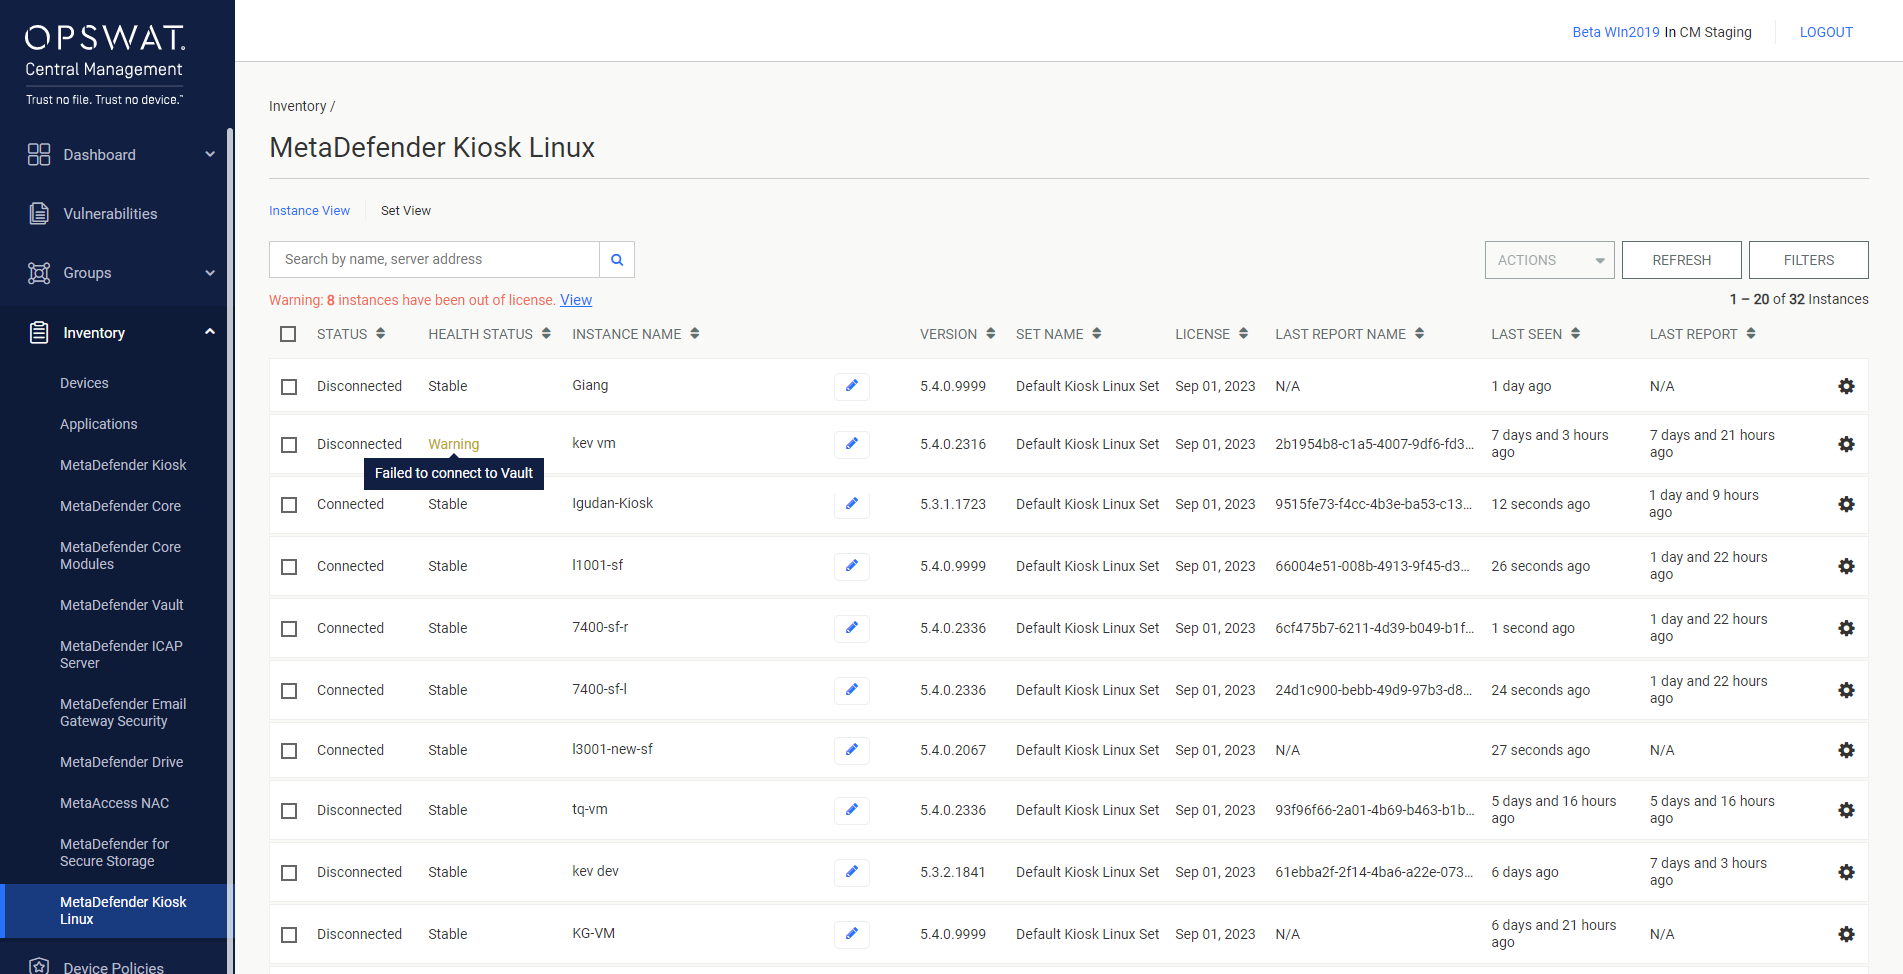Screen dimensions: 1903x974
Task: Open settings gear for 7400-sf-r row
Action: [x=1847, y=628]
